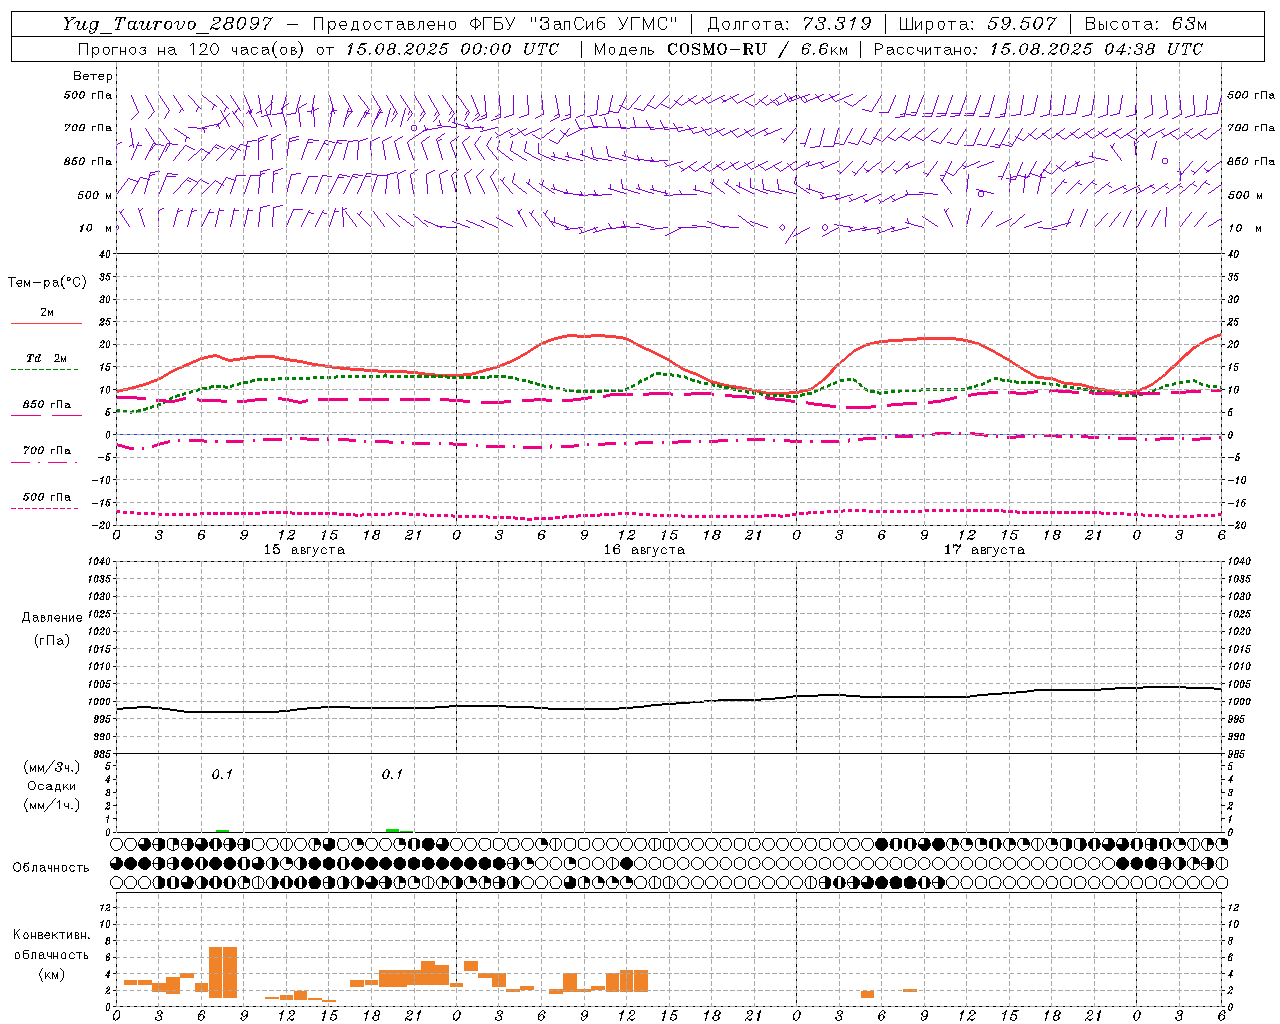Click the 'Давление' pressure panel label
Screen dimensions: 1280x1024
52,618
